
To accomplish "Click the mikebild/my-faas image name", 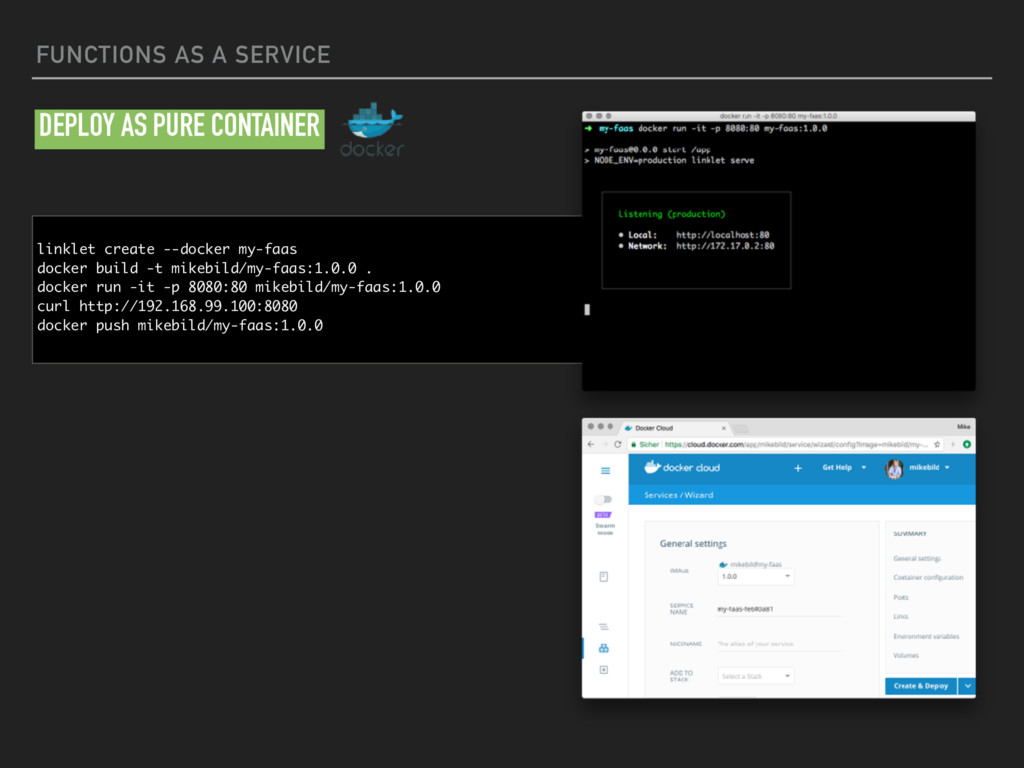I will click(x=756, y=564).
